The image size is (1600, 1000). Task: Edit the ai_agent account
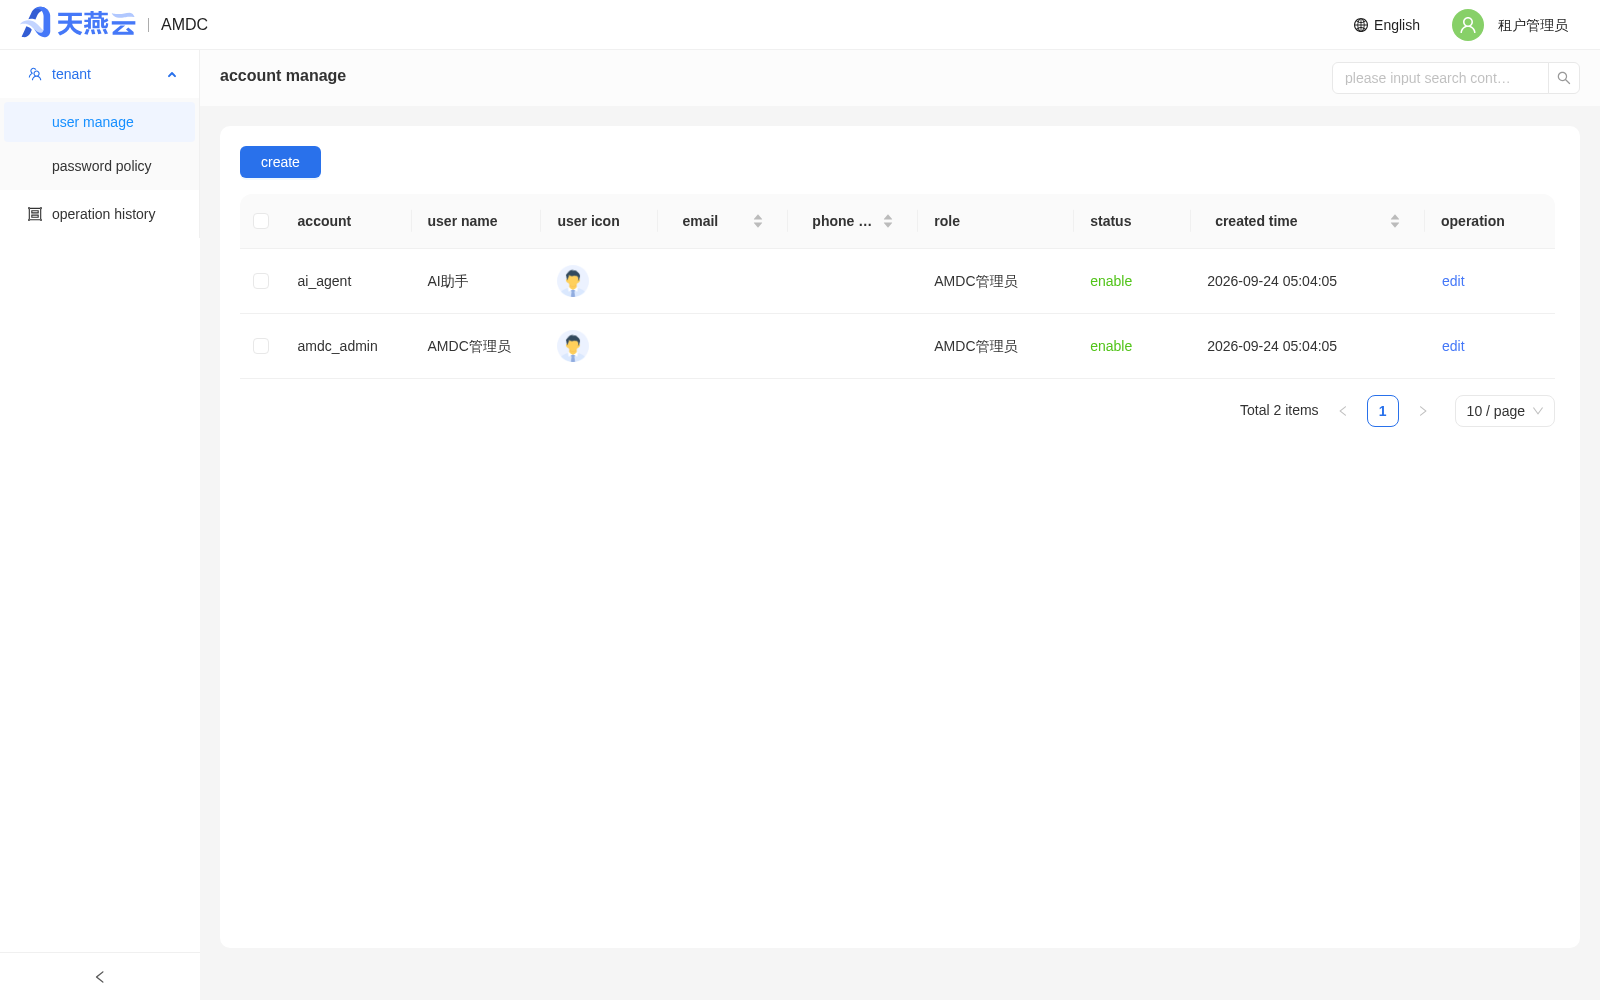click(1453, 281)
